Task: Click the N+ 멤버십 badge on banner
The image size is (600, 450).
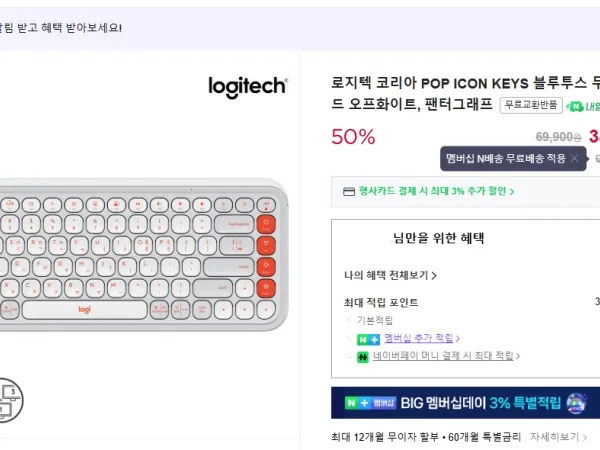Action: pos(370,403)
